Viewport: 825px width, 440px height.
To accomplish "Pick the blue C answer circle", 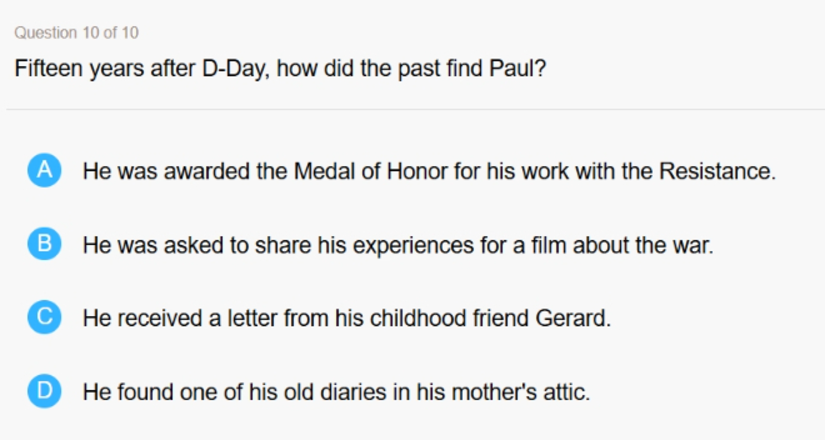I will click(44, 317).
